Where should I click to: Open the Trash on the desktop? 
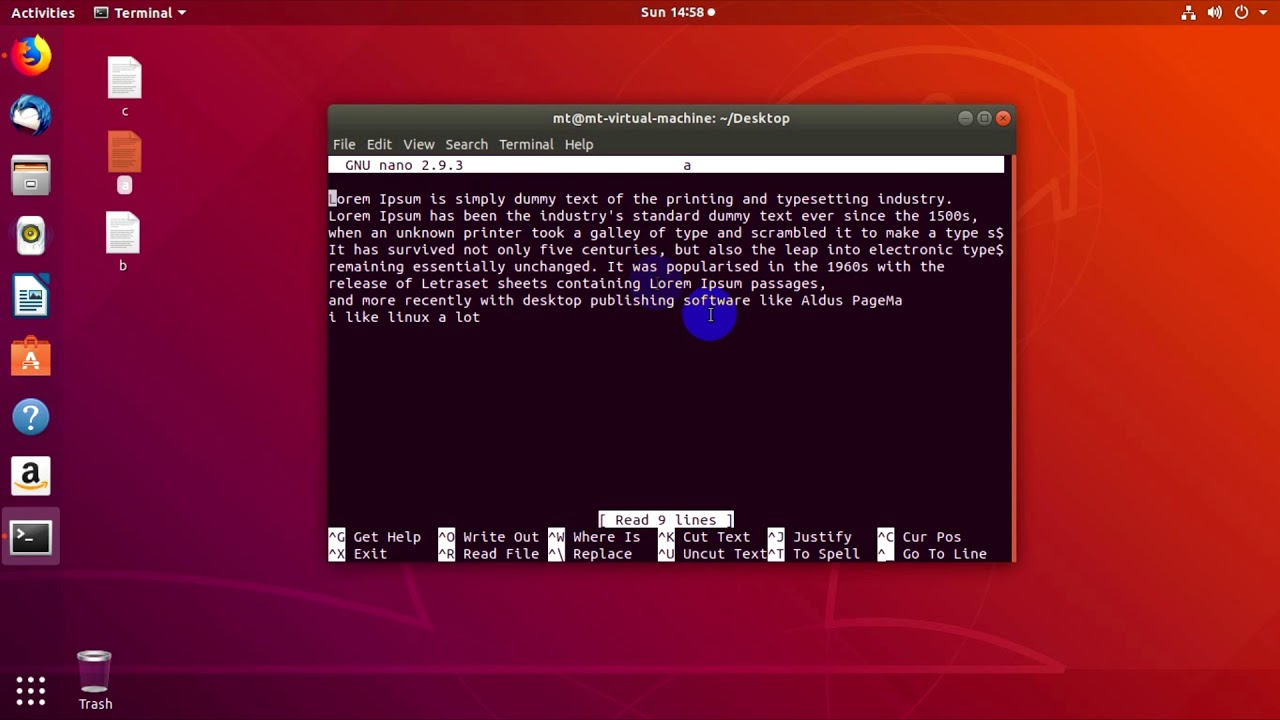[95, 680]
